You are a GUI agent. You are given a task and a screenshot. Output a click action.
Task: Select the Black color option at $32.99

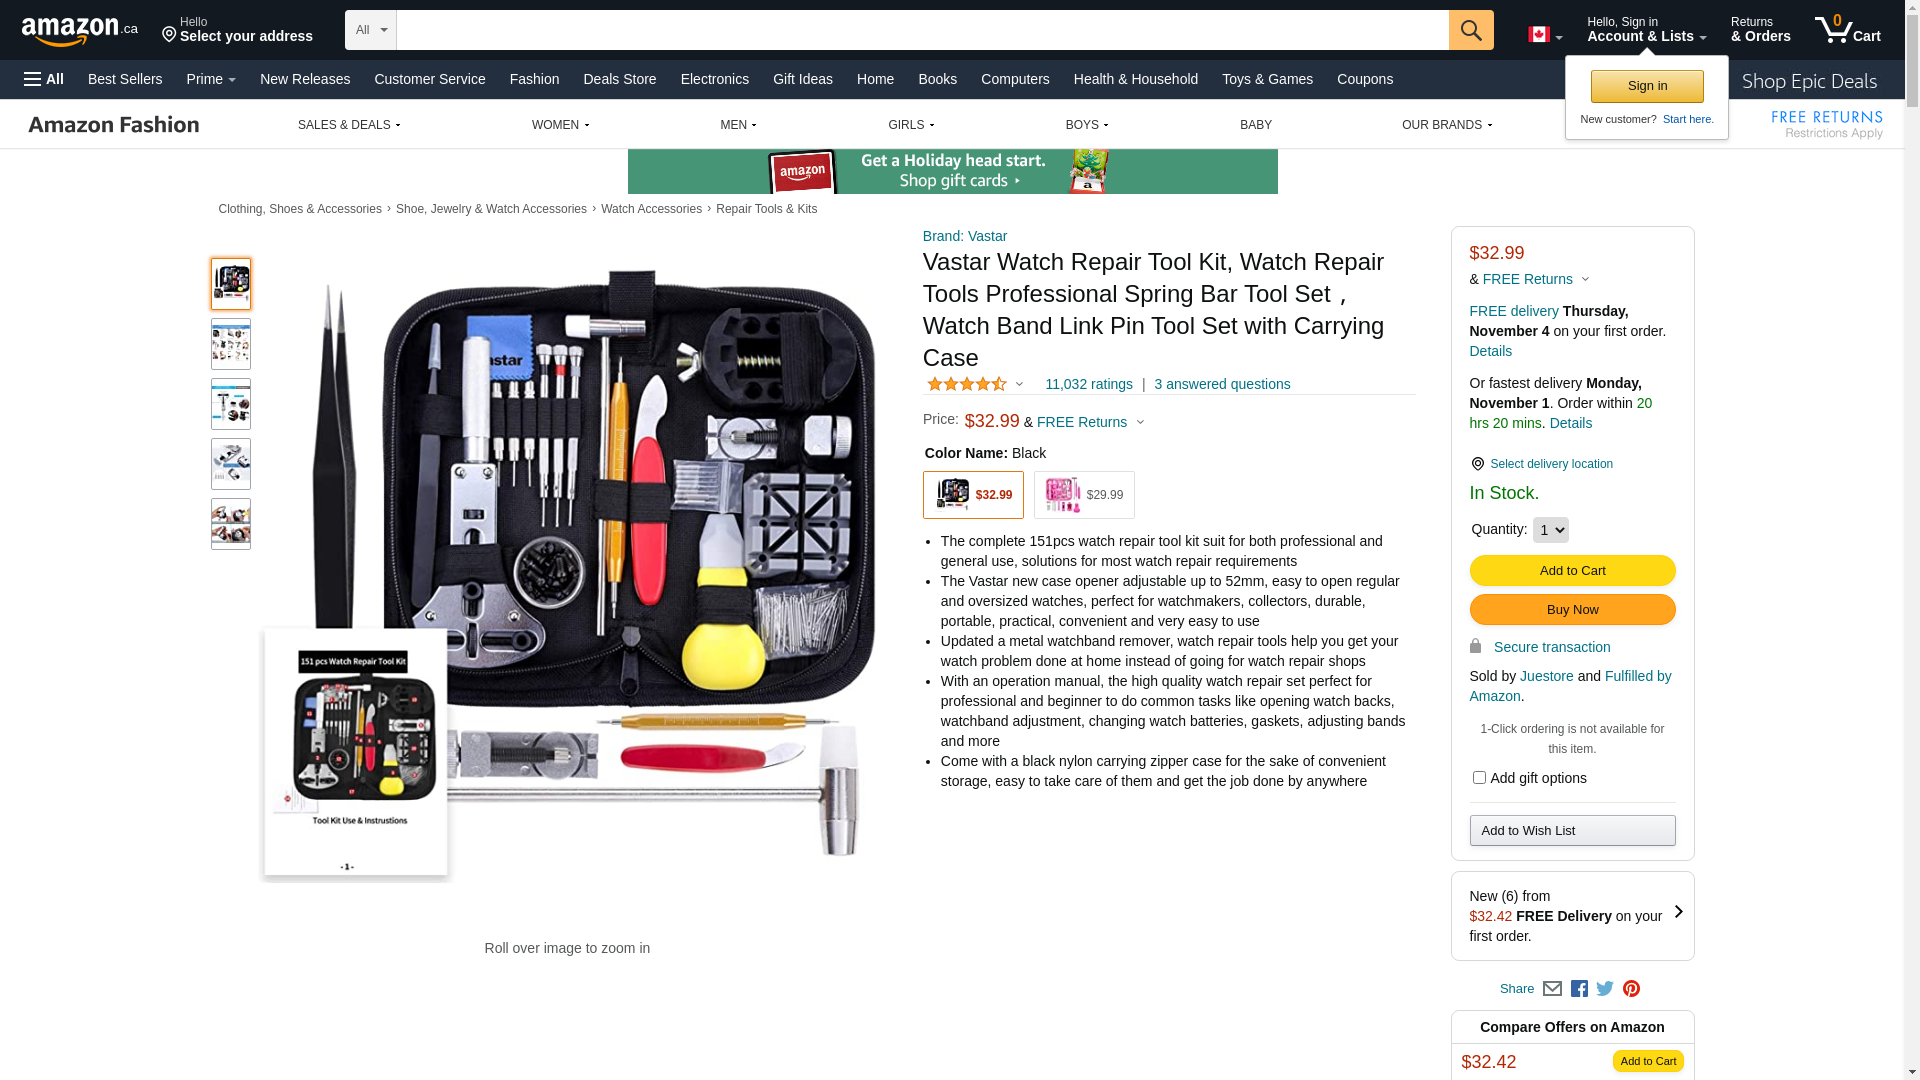pos(973,495)
